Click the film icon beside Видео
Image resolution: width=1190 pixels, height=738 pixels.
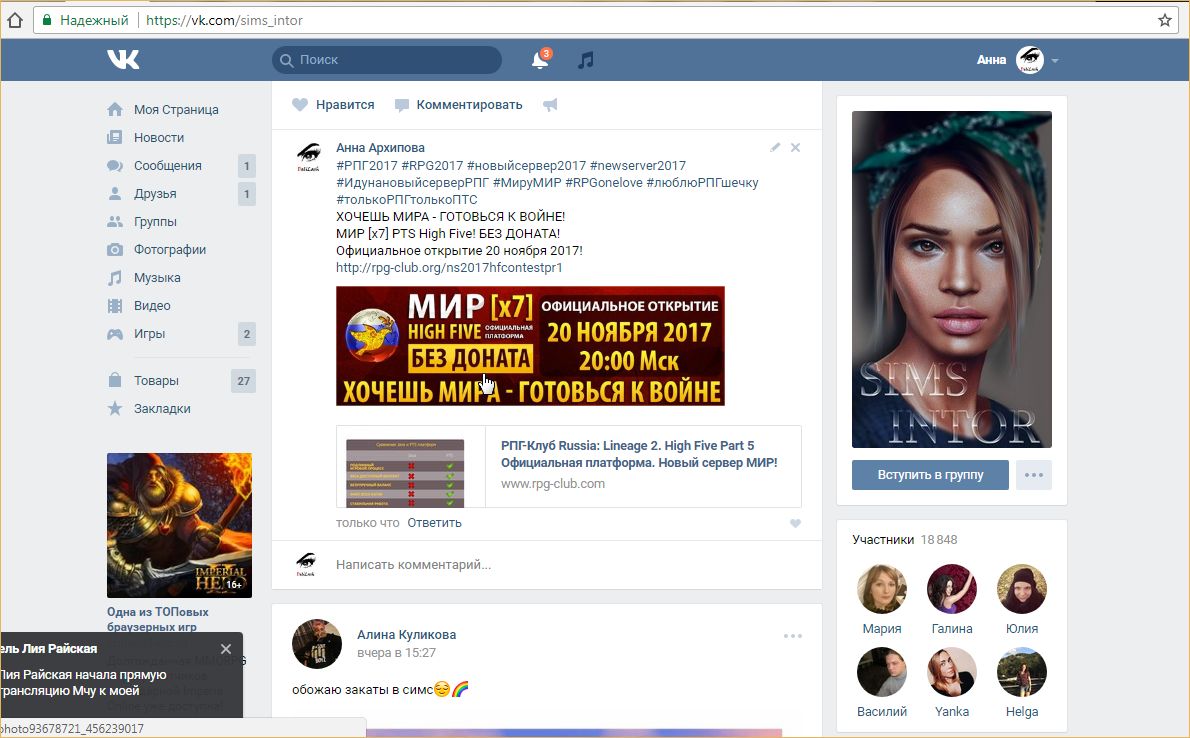115,306
